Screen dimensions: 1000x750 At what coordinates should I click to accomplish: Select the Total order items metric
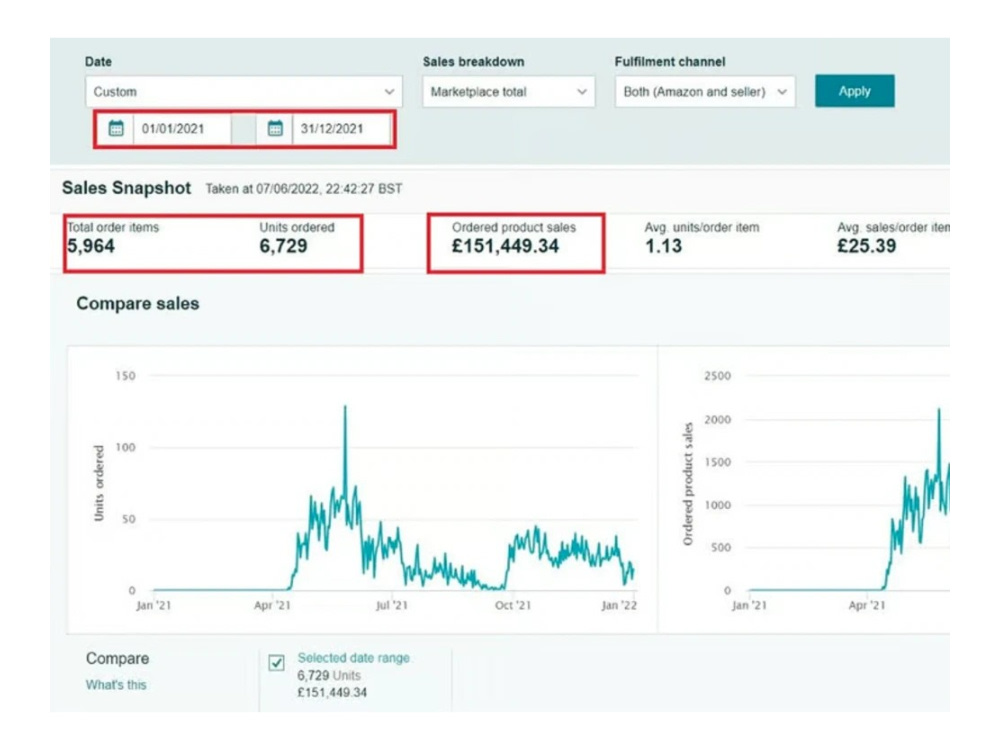click(x=113, y=238)
